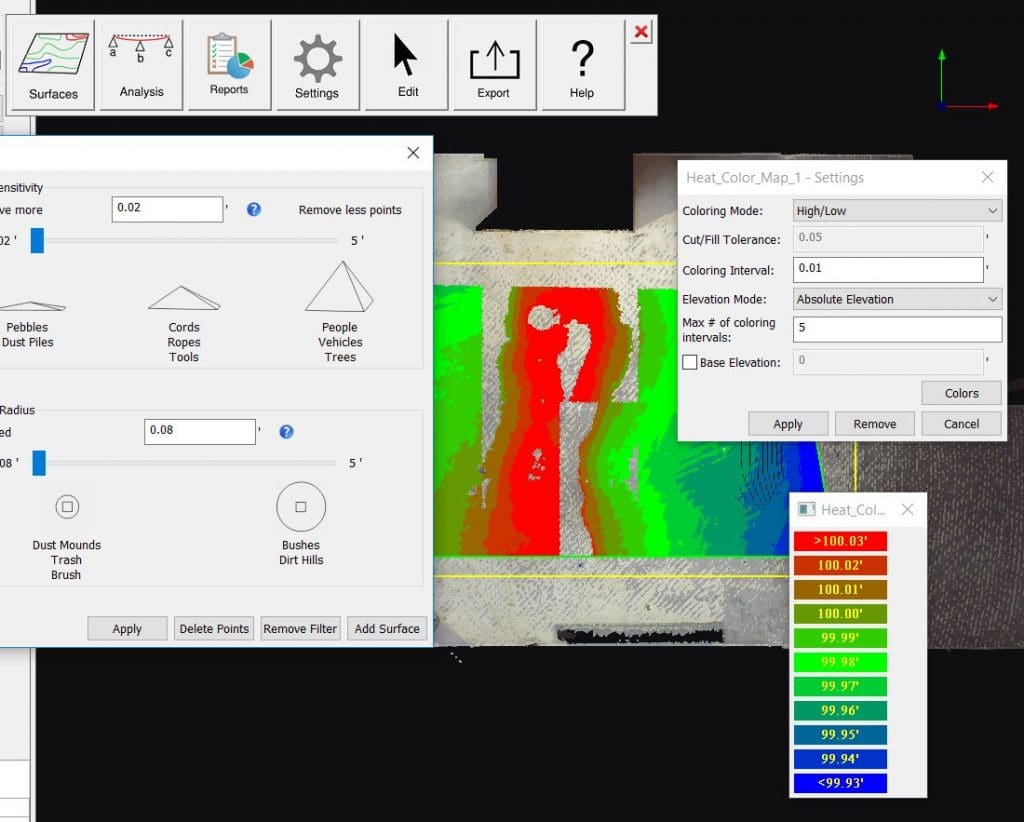This screenshot has height=822, width=1024.
Task: Click the radius help icon beside 0.08
Action: coord(286,432)
